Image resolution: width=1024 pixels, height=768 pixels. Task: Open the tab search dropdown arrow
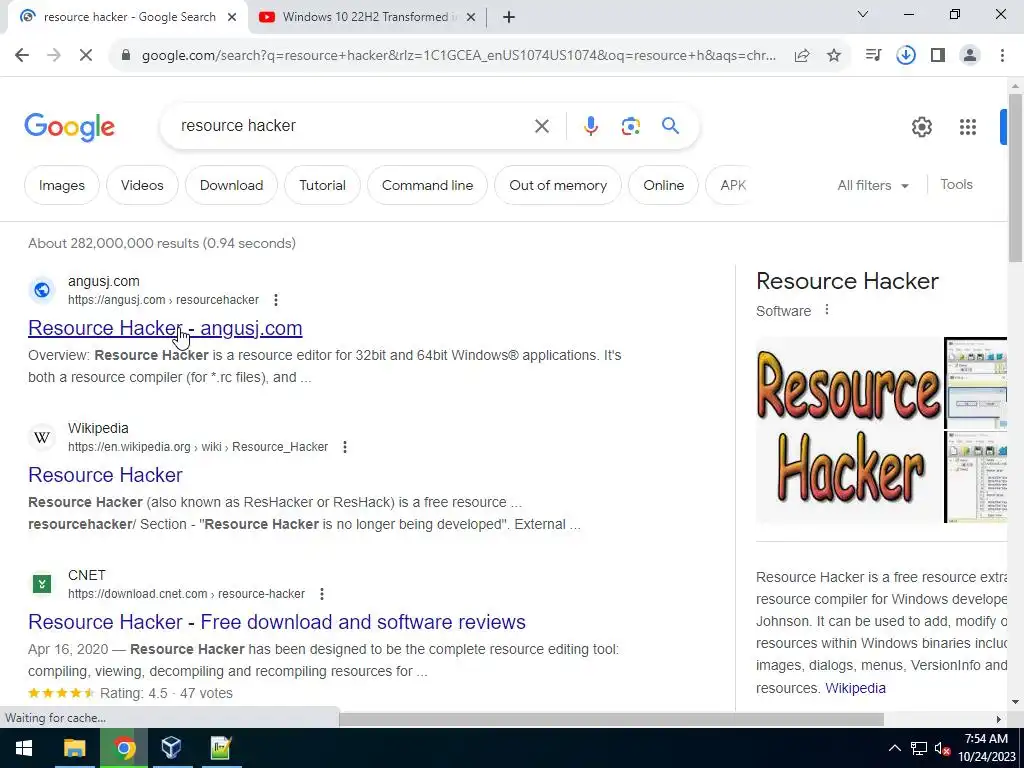pos(863,14)
